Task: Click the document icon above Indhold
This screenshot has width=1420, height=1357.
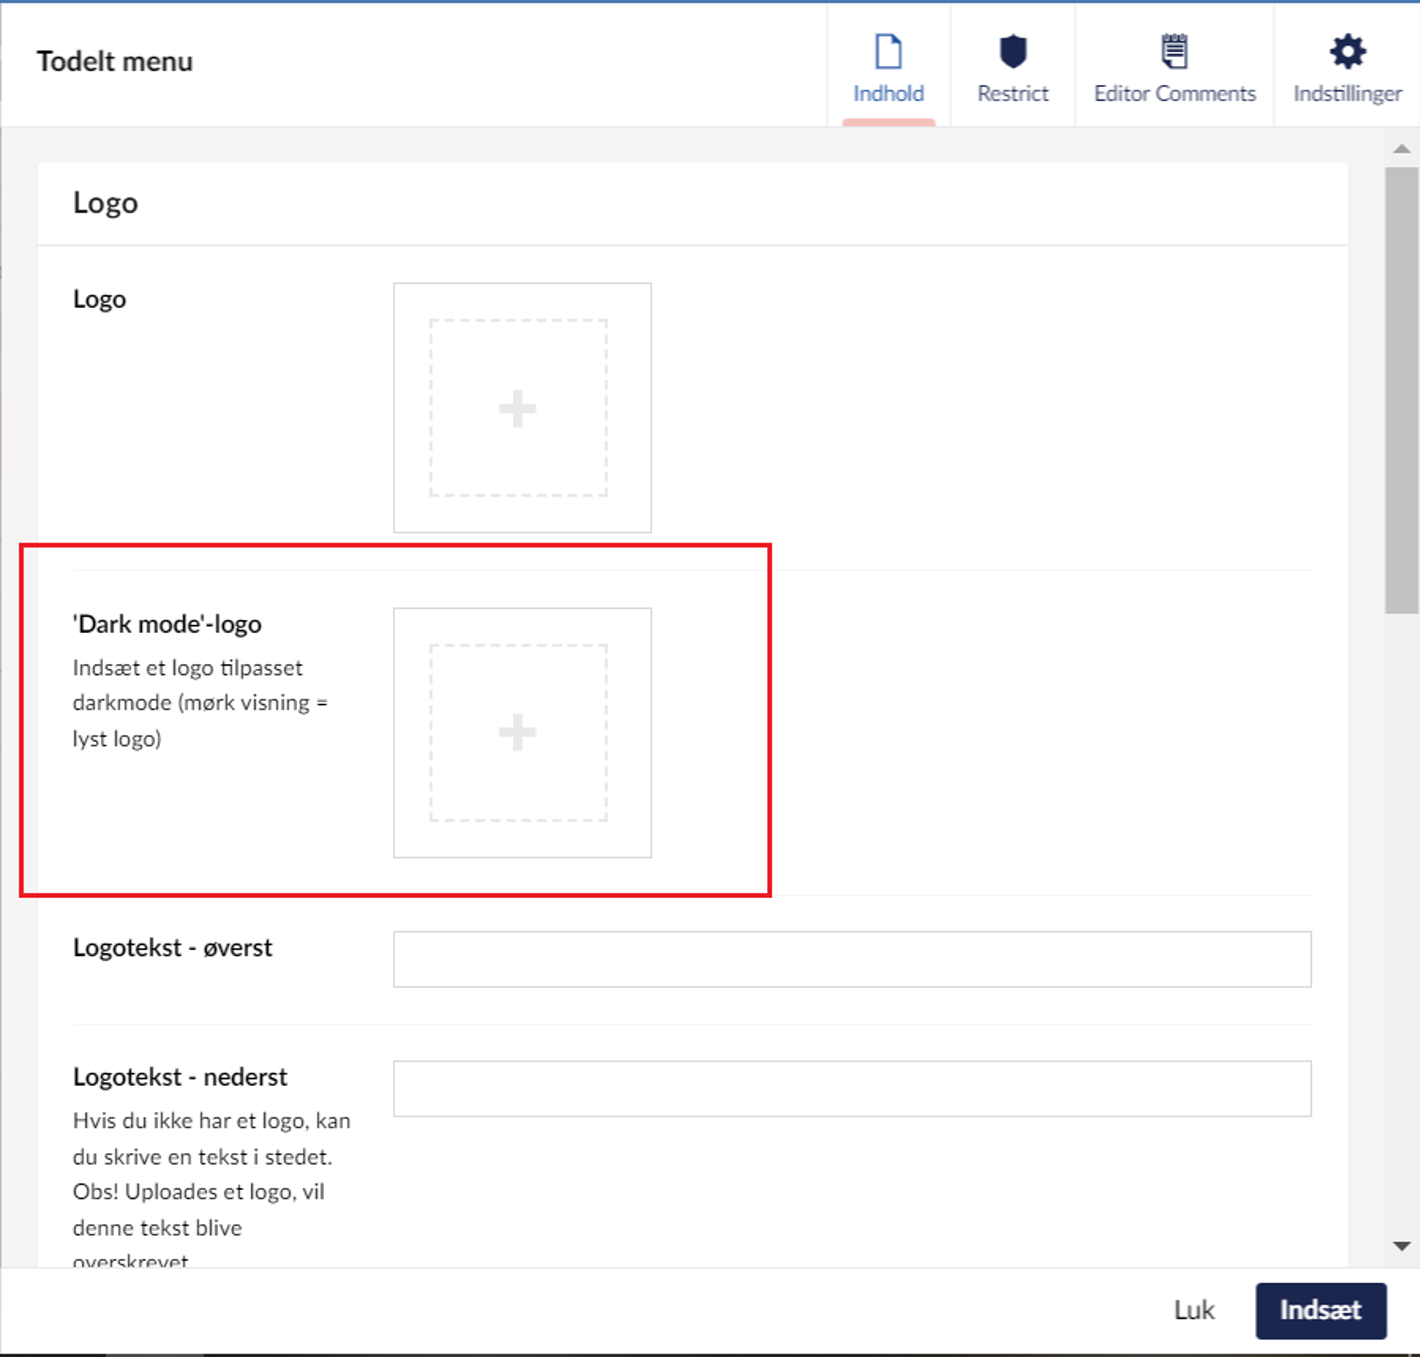Action: point(888,51)
